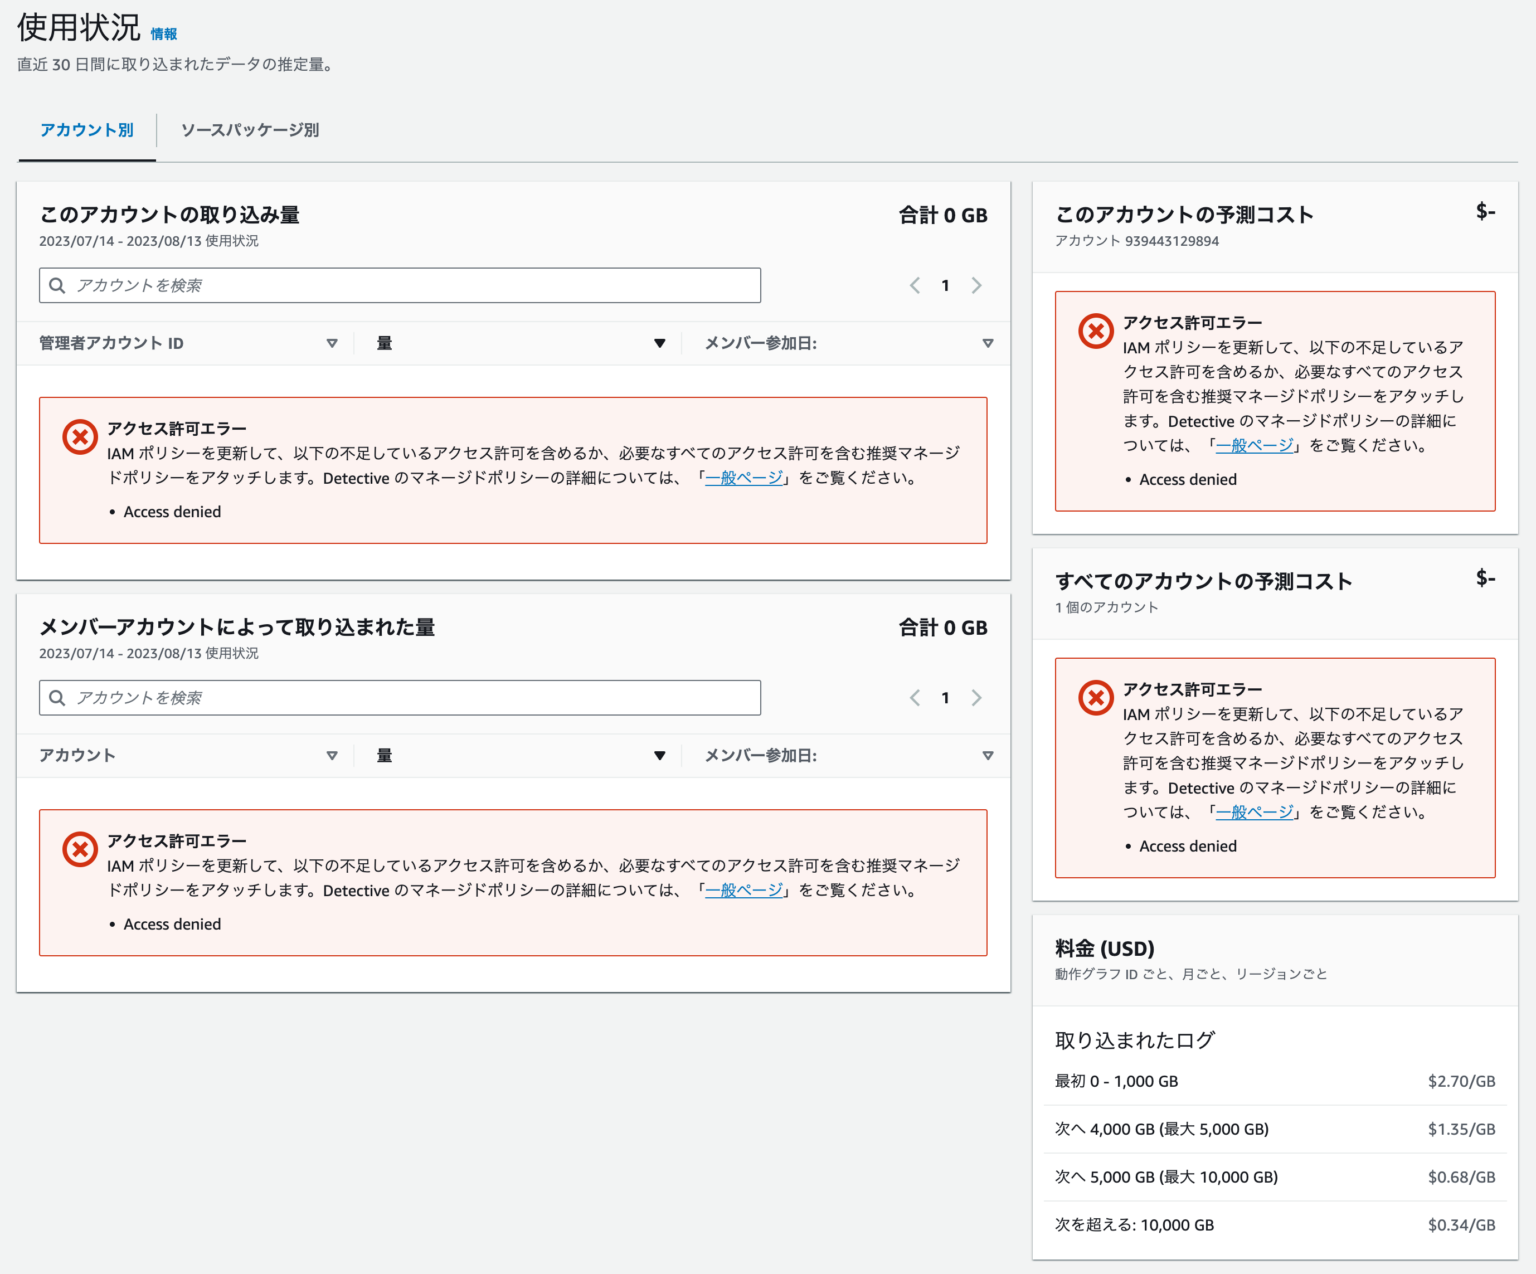The image size is (1536, 1274).
Task: Open the 量 column sort dropdown in the top table
Action: [x=660, y=343]
